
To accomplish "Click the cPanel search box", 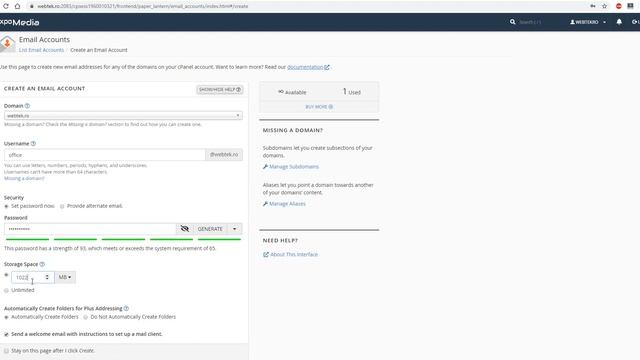I will point(530,22).
